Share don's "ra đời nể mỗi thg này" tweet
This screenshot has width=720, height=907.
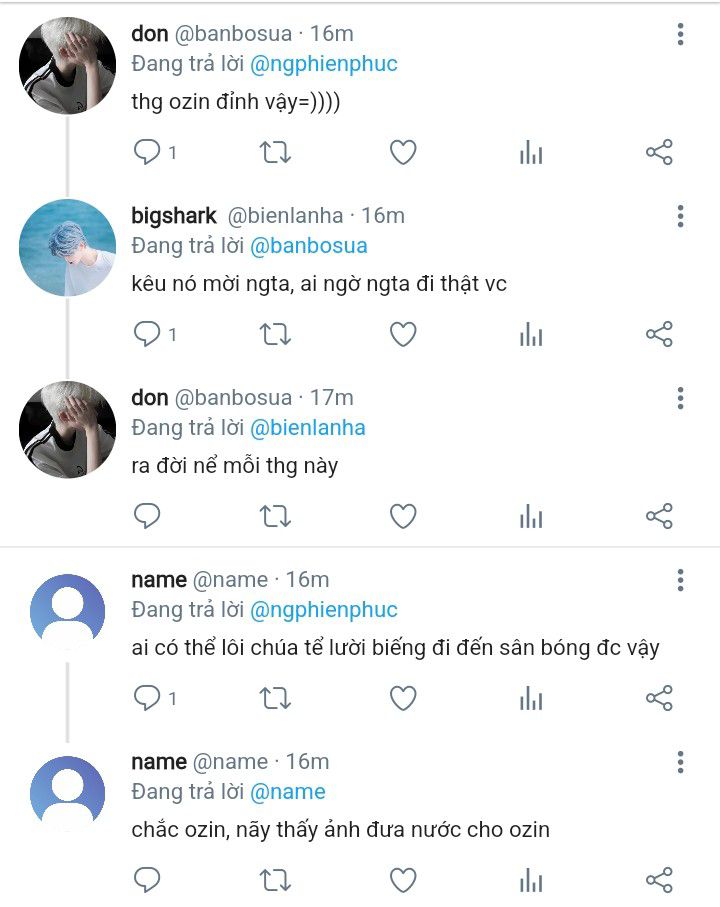pos(659,516)
